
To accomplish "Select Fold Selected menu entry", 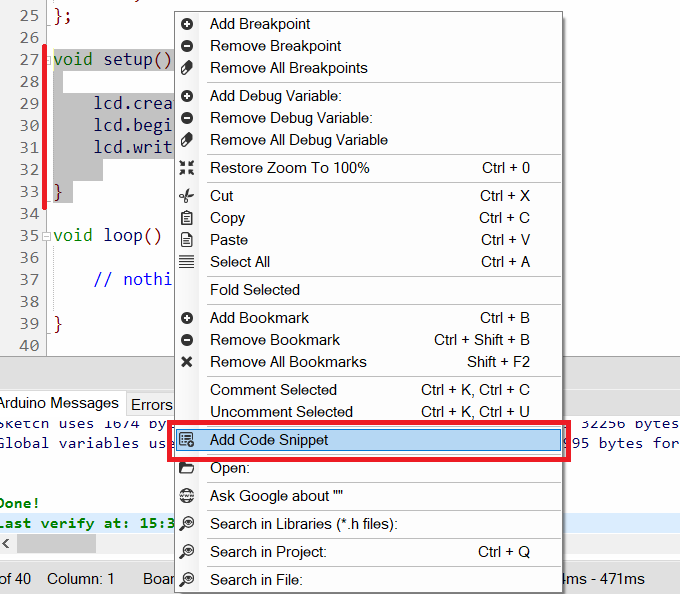I will pos(255,290).
